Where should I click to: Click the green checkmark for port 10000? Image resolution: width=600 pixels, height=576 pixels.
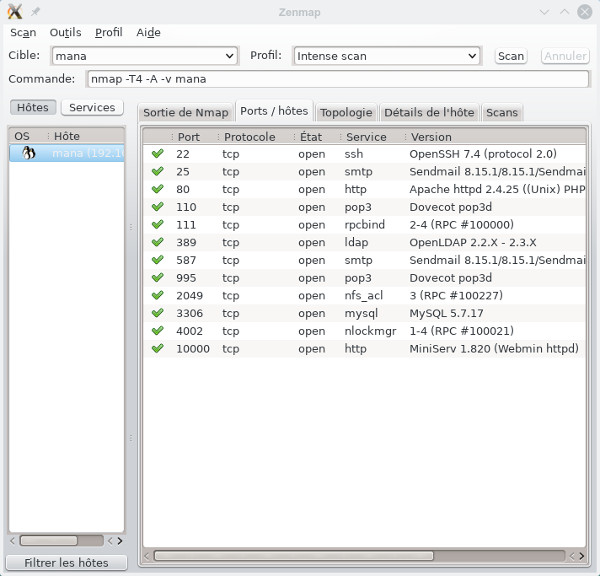point(157,349)
